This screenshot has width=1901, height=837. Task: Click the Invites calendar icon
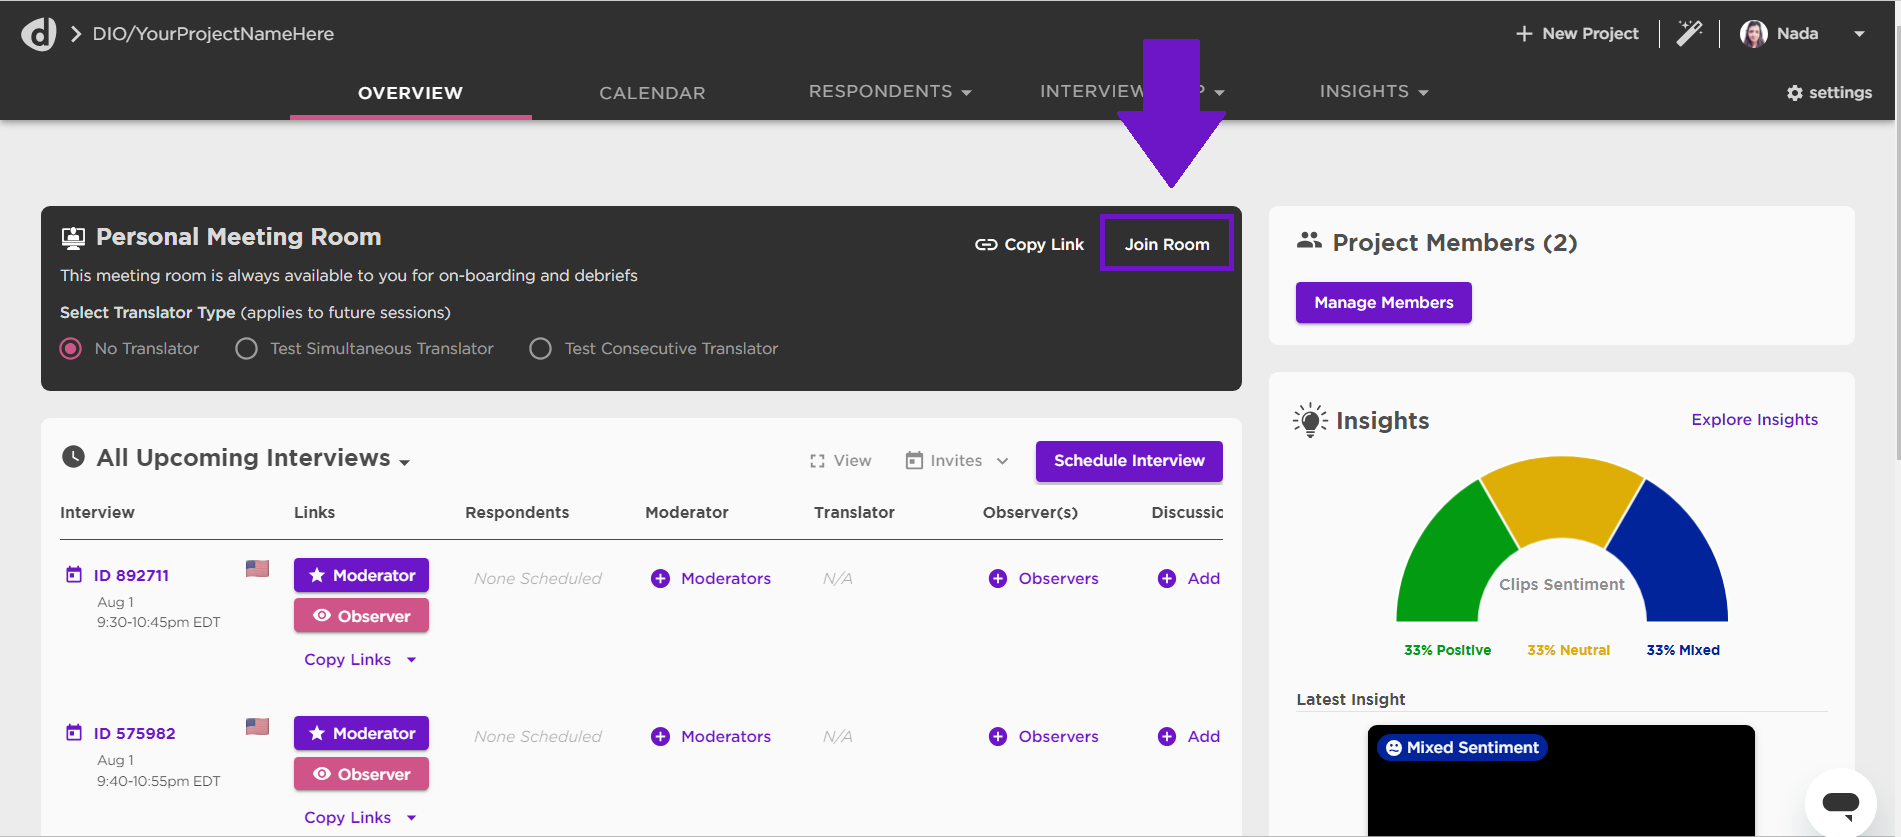click(x=914, y=460)
